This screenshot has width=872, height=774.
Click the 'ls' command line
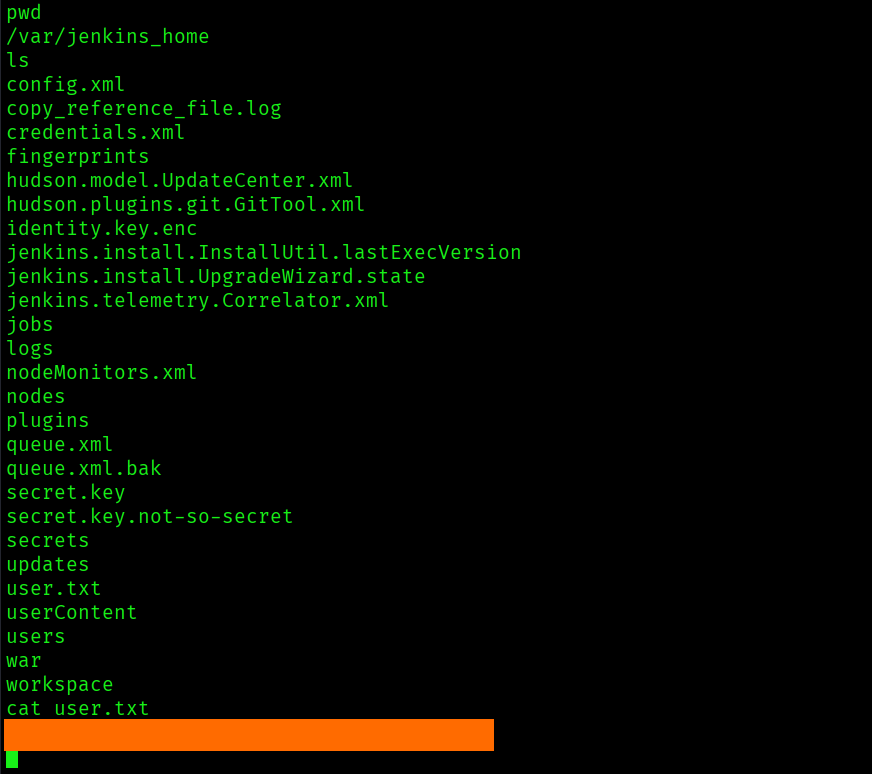tap(18, 61)
